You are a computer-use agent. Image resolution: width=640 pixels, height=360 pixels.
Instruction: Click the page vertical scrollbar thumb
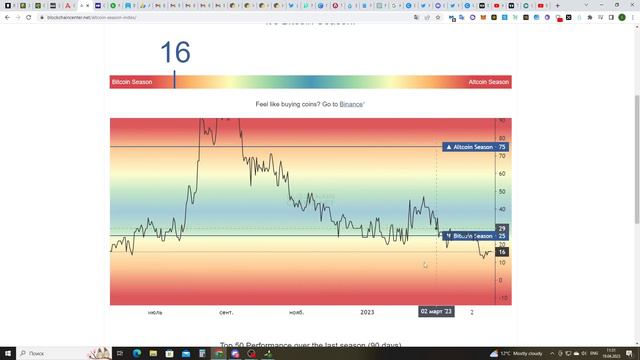637,159
